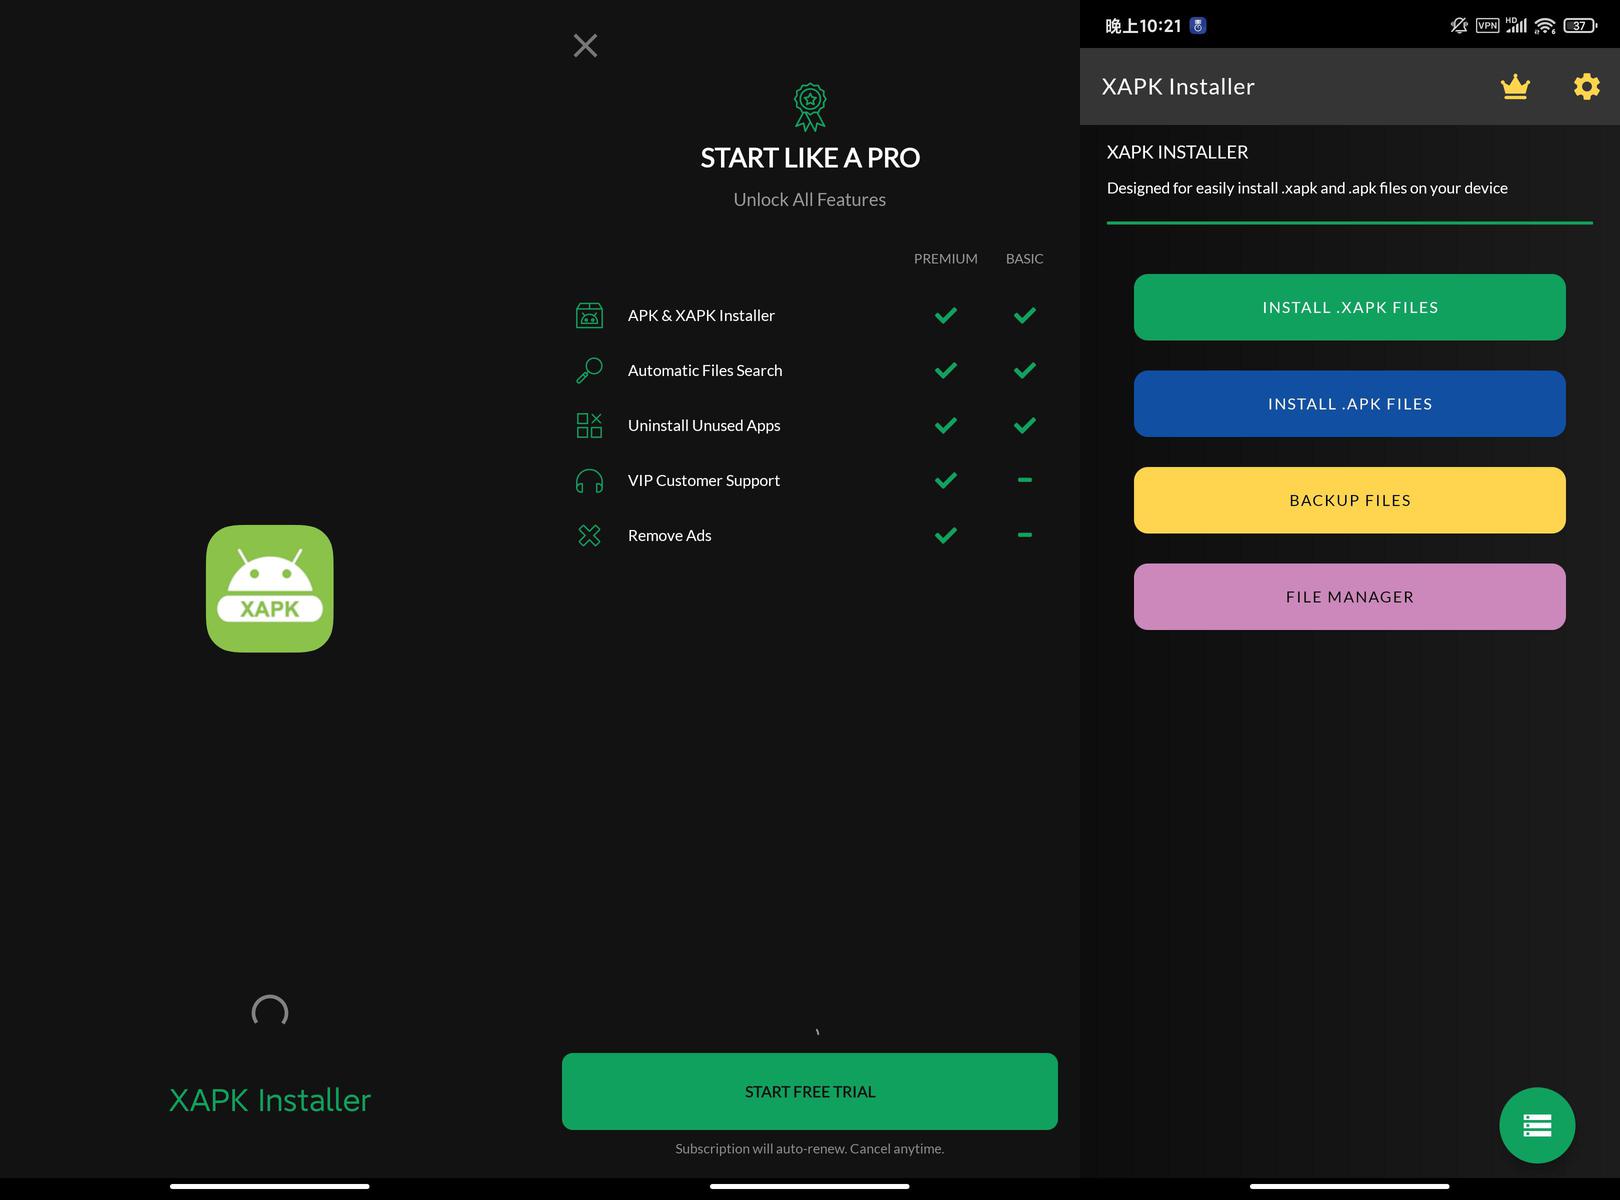This screenshot has width=1620, height=1200.
Task: Tap the cellular signal strength icon
Action: pos(1516,25)
